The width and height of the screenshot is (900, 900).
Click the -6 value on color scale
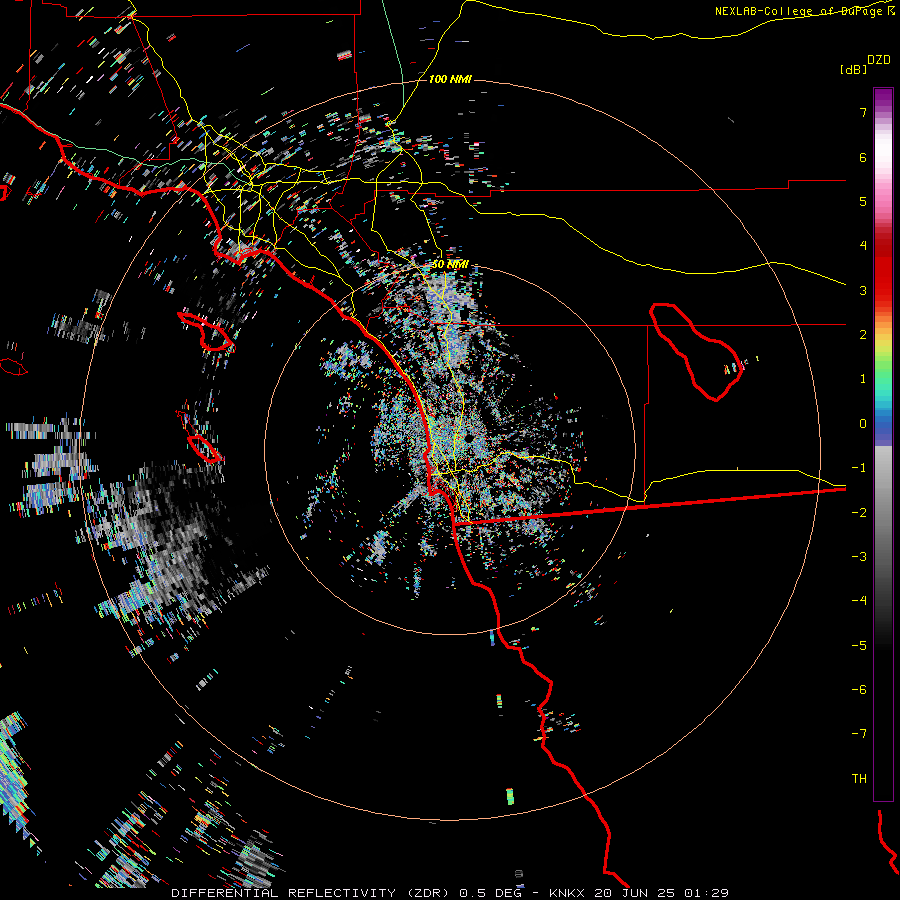[859, 690]
